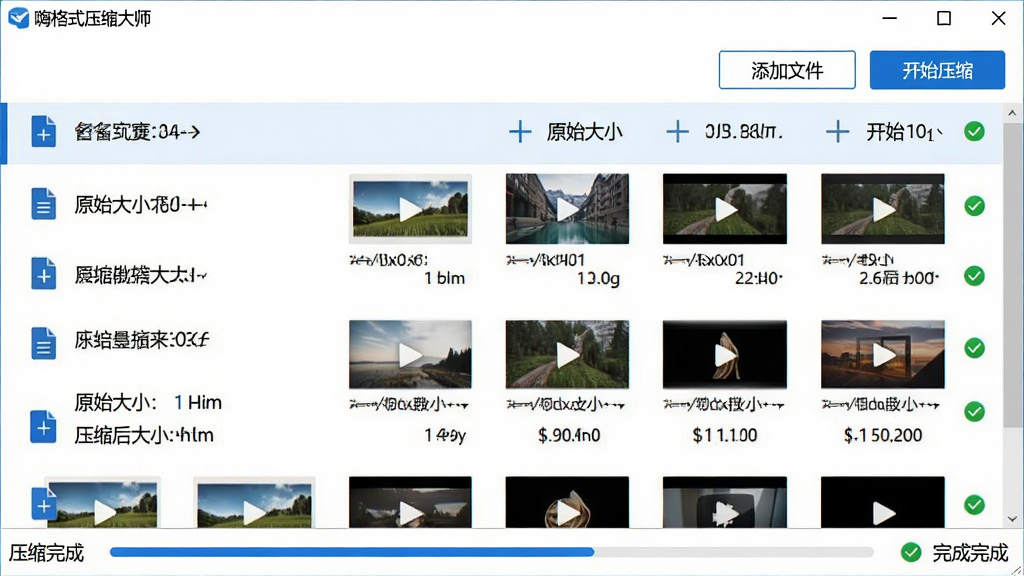Click green check in bottom thumbnail row
Screen dimensions: 1024x576
[x=974, y=505]
